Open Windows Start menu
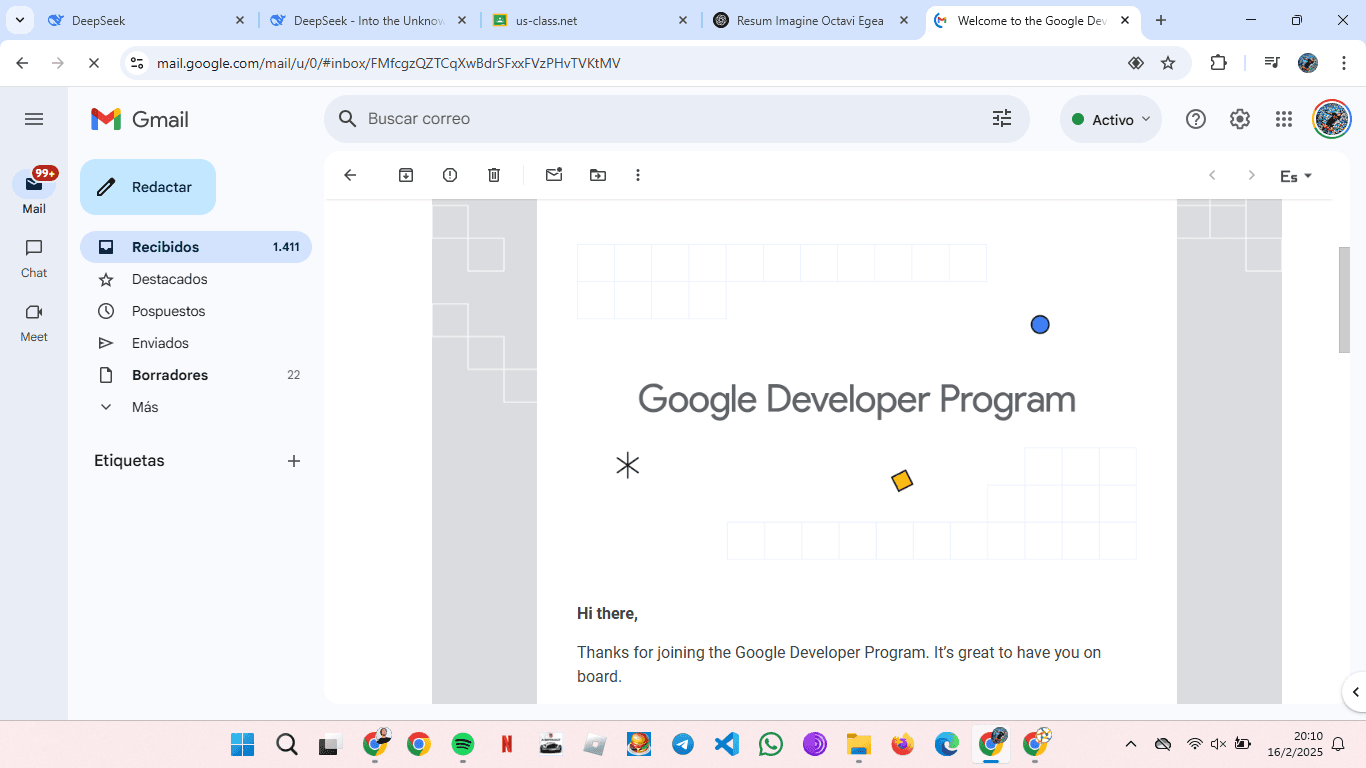1366x768 pixels. [242, 744]
